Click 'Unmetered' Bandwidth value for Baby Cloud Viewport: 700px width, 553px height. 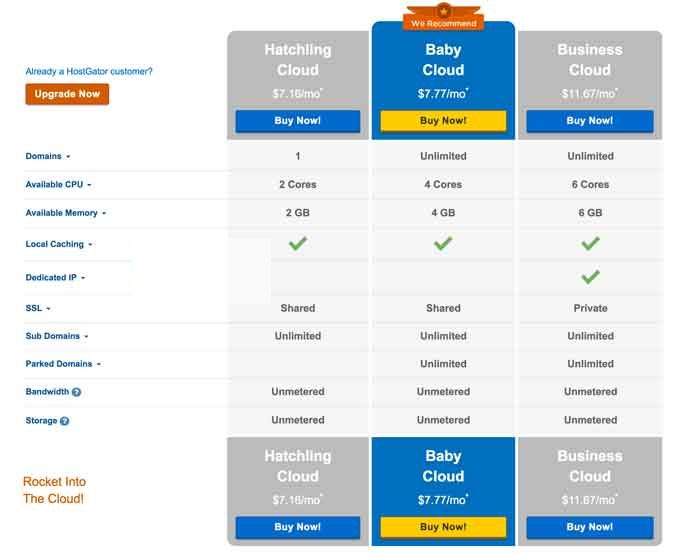tap(443, 391)
